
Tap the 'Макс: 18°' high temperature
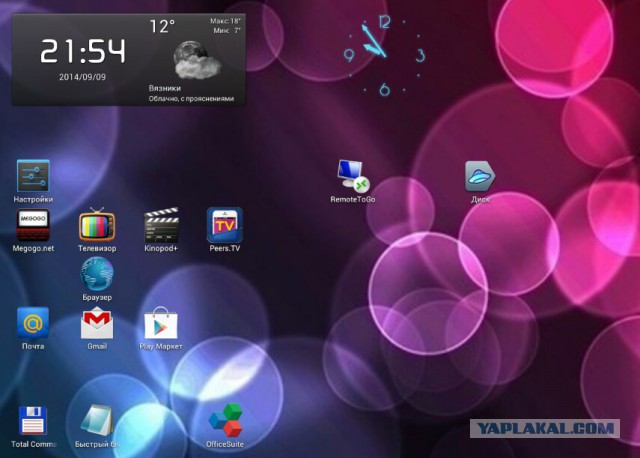[225, 21]
